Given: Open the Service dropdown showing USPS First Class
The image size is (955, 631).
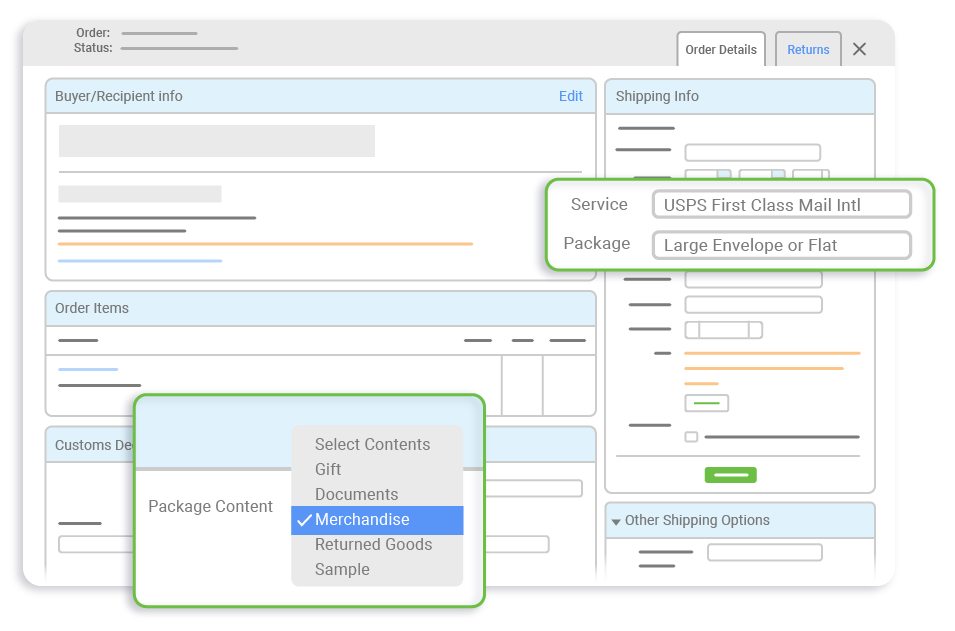Looking at the screenshot, I should (x=781, y=205).
